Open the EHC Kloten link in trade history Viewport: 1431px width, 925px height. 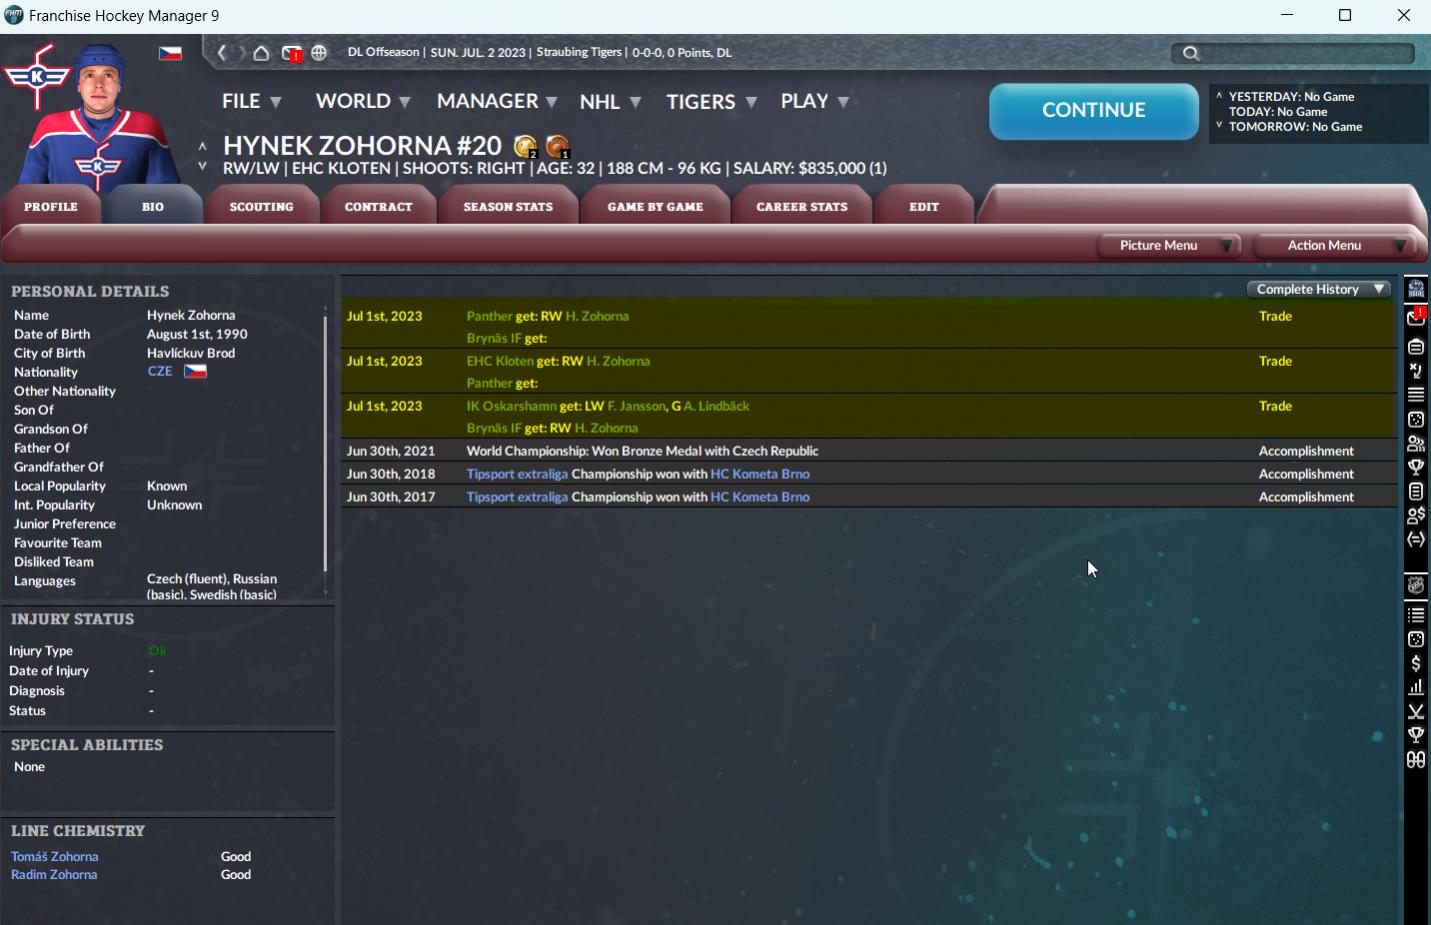pos(500,361)
